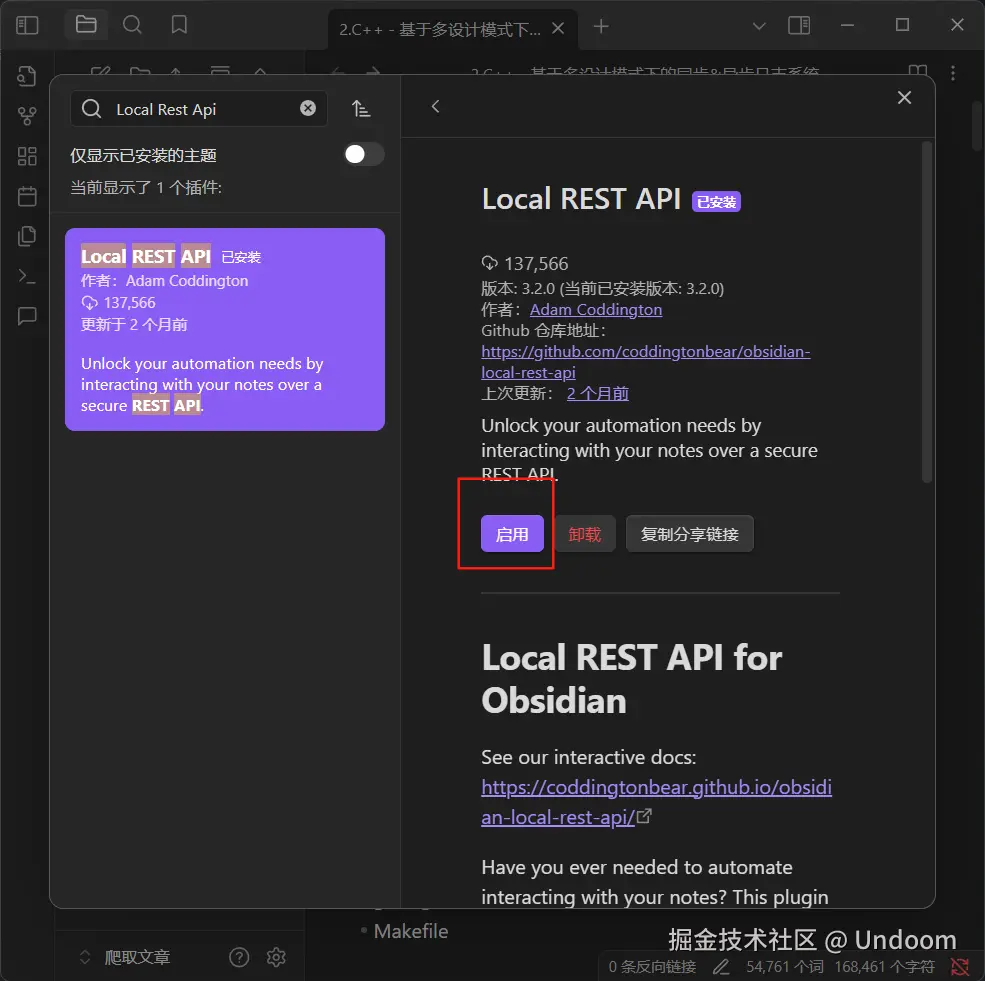
Task: Go back with the left chevron
Action: click(x=435, y=107)
